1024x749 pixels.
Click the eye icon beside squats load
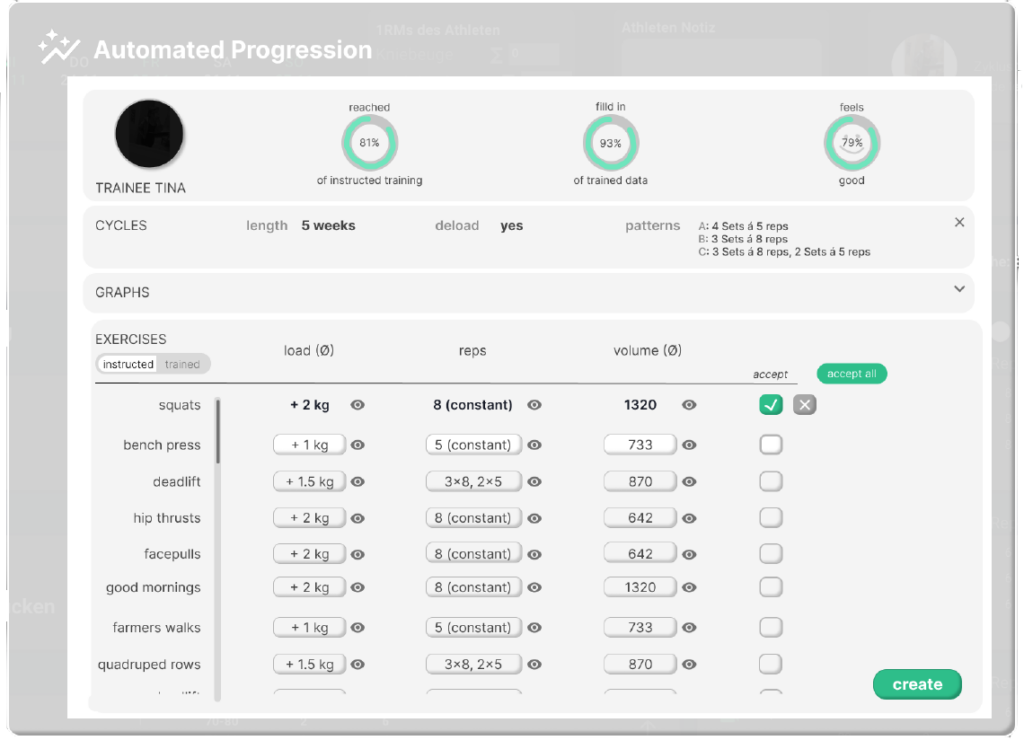358,405
